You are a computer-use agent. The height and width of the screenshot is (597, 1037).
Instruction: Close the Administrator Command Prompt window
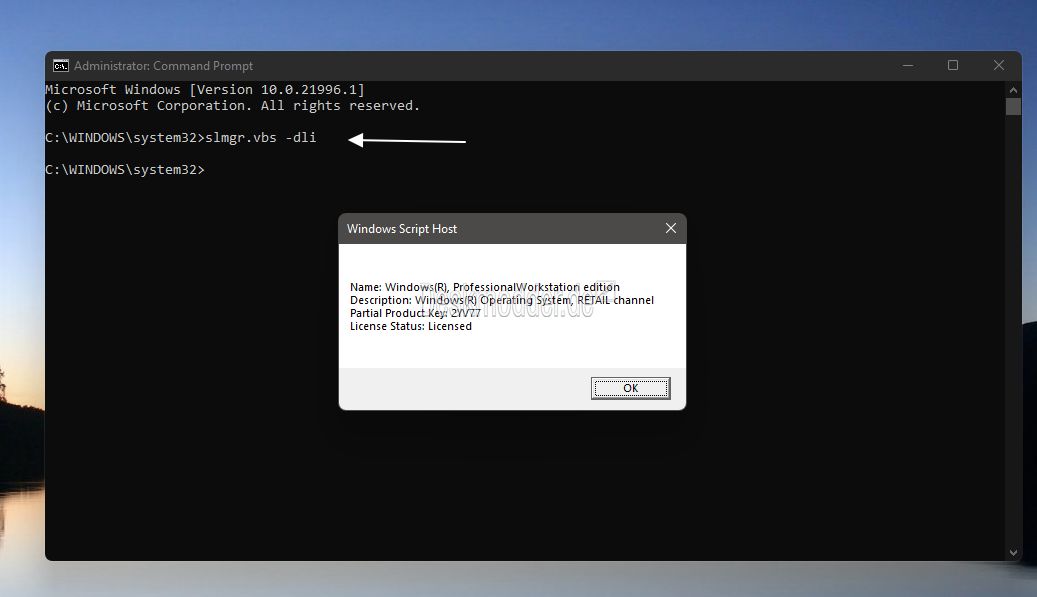point(999,65)
